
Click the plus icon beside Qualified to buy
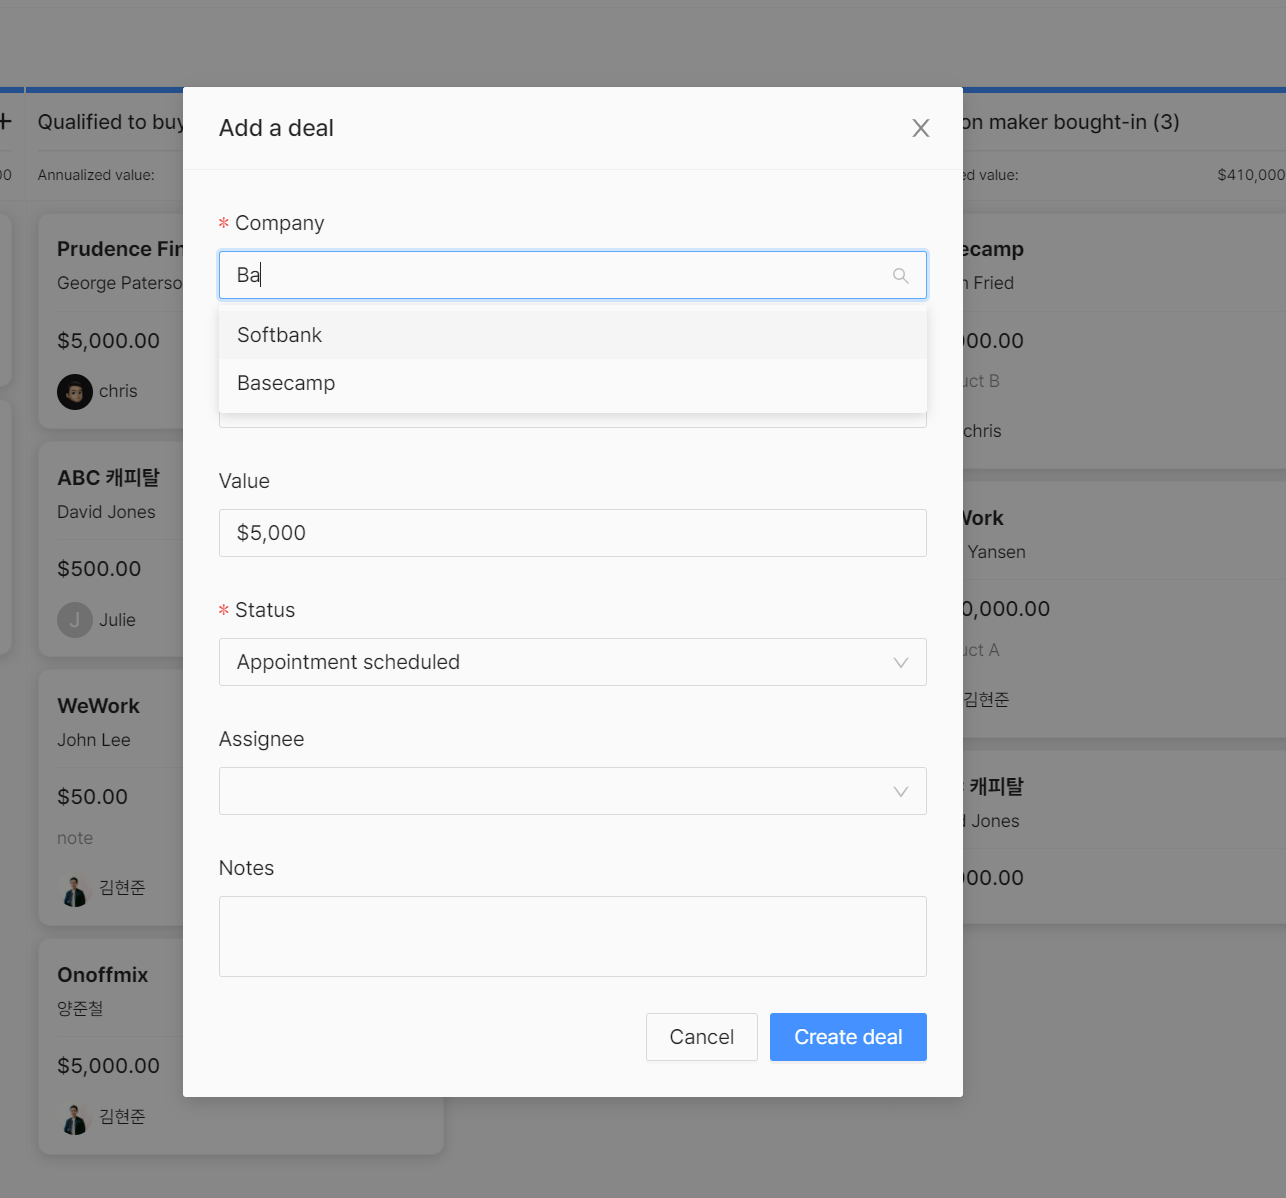click(6, 122)
